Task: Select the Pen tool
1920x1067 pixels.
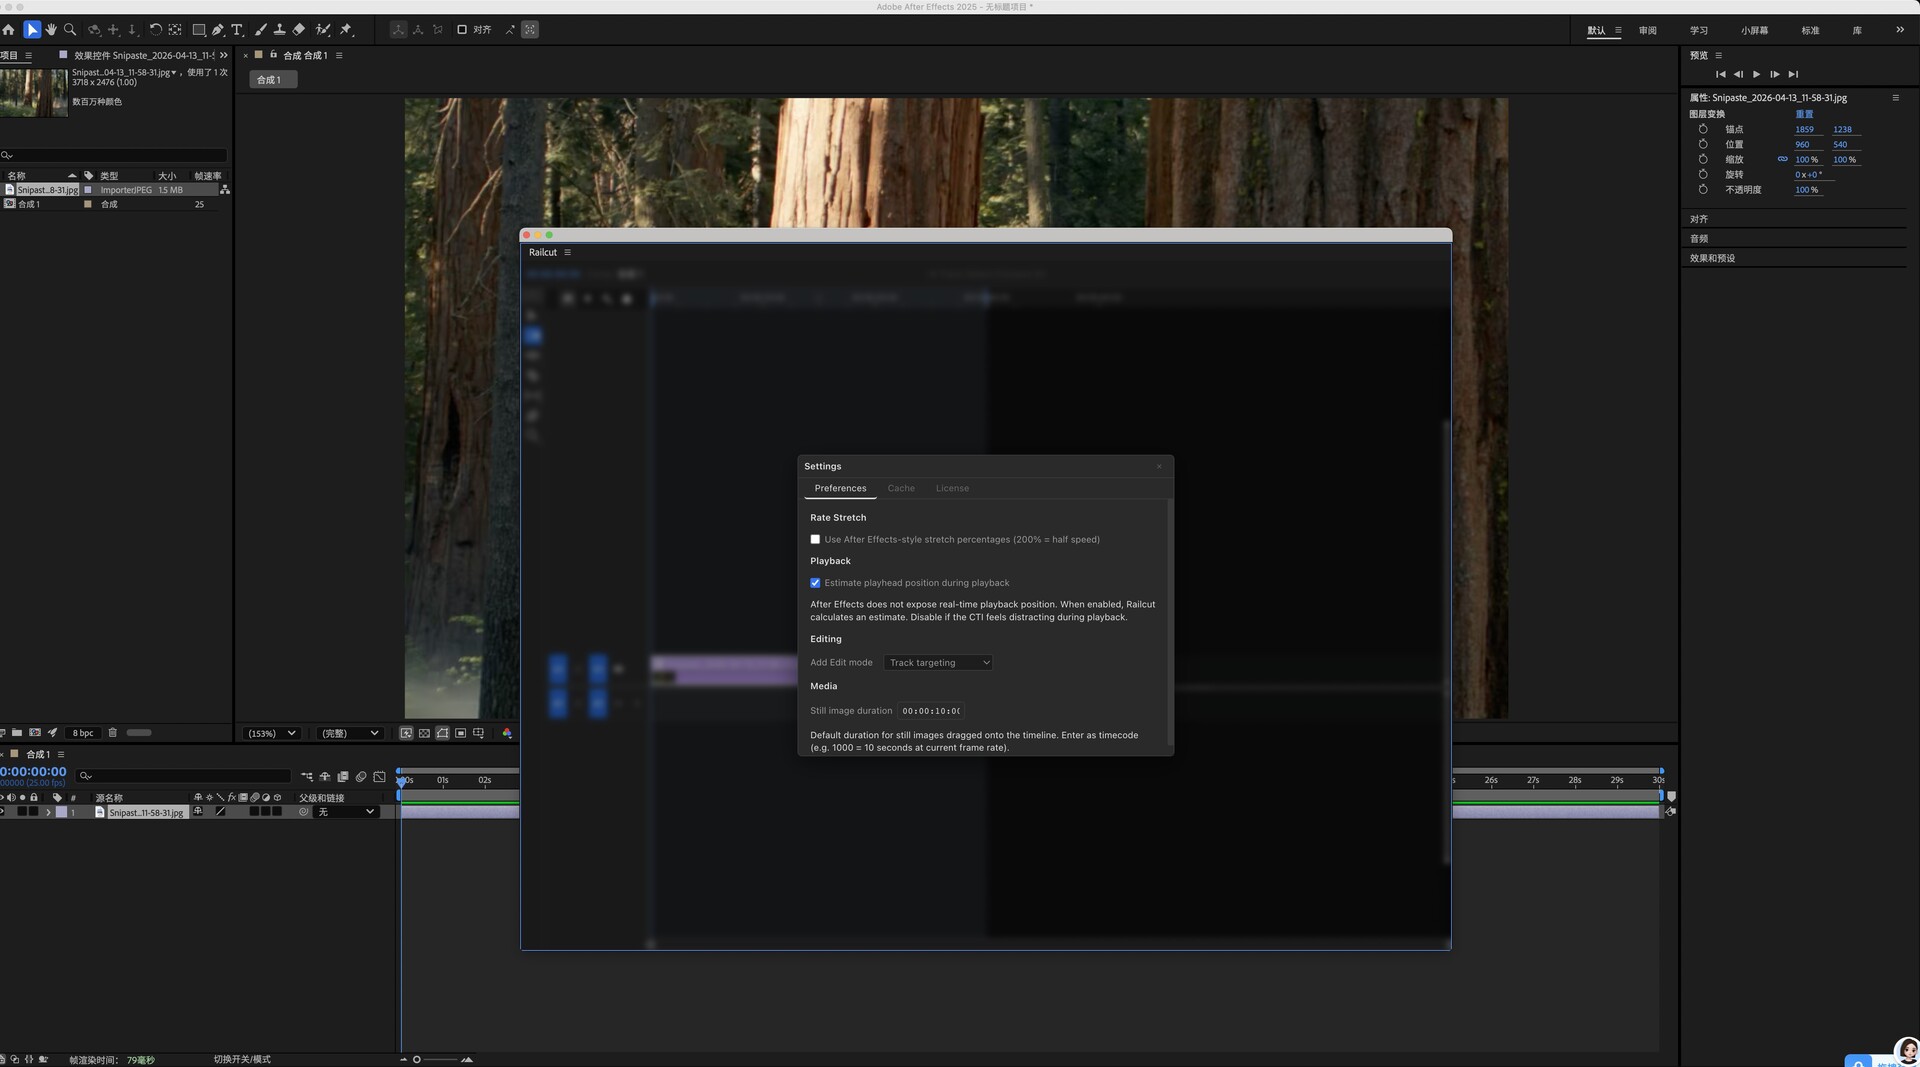Action: (218, 30)
